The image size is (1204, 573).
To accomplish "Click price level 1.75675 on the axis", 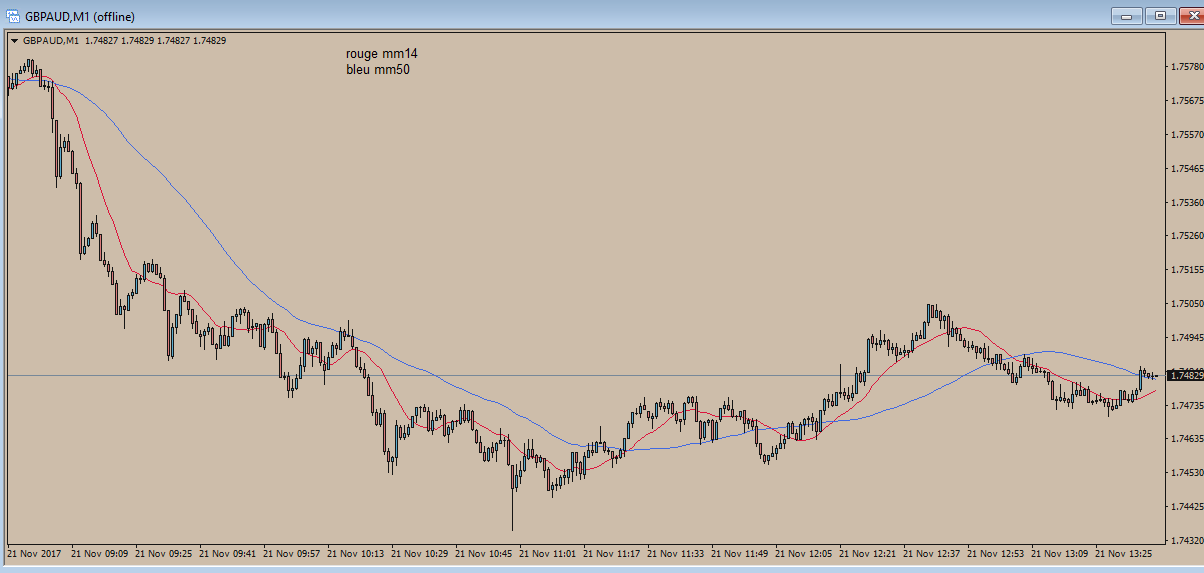I will pyautogui.click(x=1185, y=101).
